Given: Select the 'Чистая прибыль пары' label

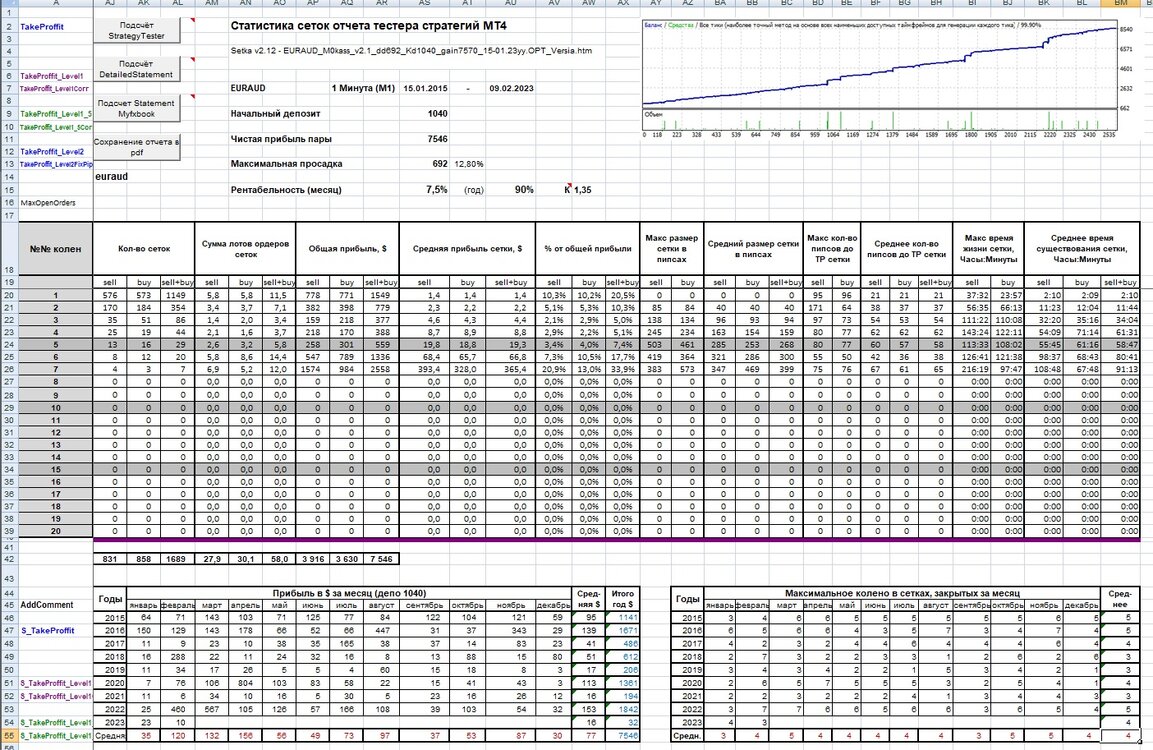Looking at the screenshot, I should pos(281,138).
